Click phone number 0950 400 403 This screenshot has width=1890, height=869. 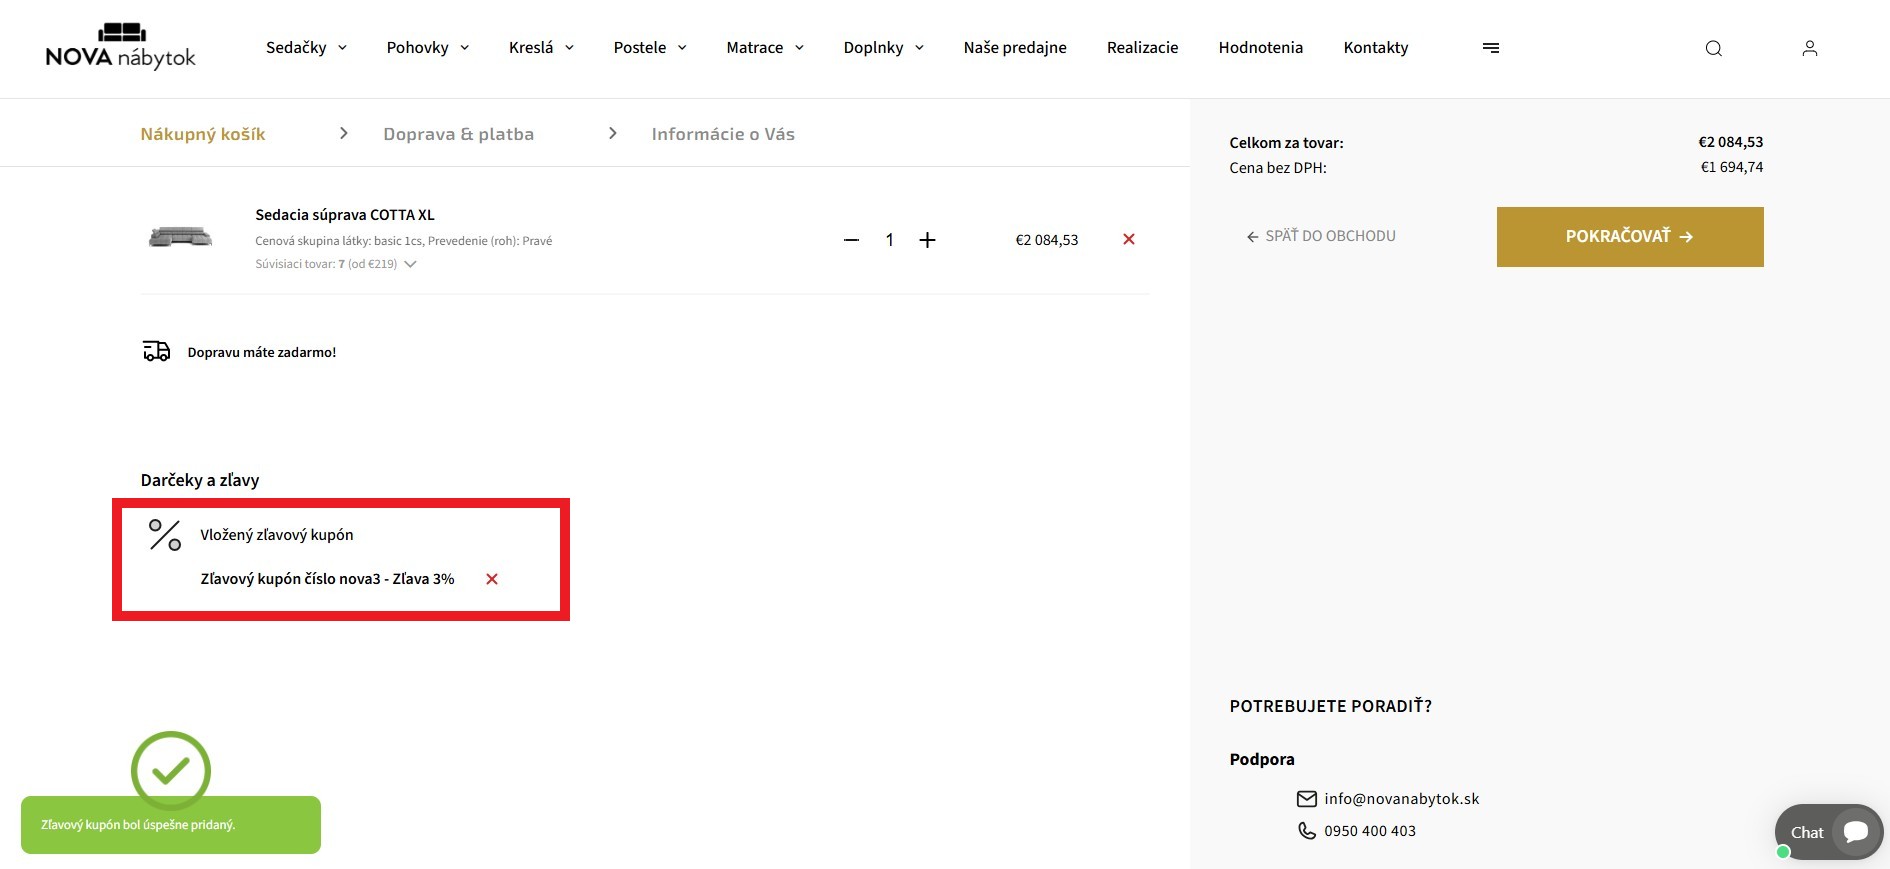pyautogui.click(x=1370, y=831)
